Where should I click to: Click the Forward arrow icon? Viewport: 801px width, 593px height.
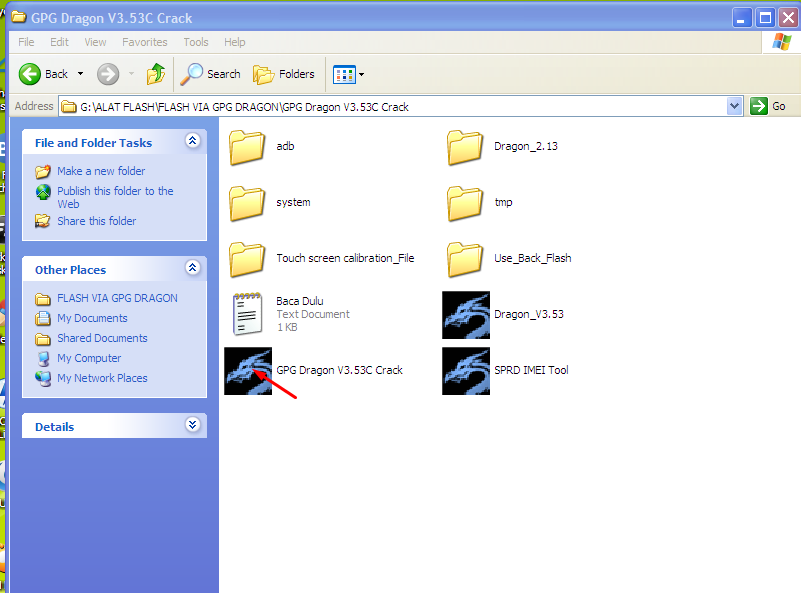coord(108,74)
